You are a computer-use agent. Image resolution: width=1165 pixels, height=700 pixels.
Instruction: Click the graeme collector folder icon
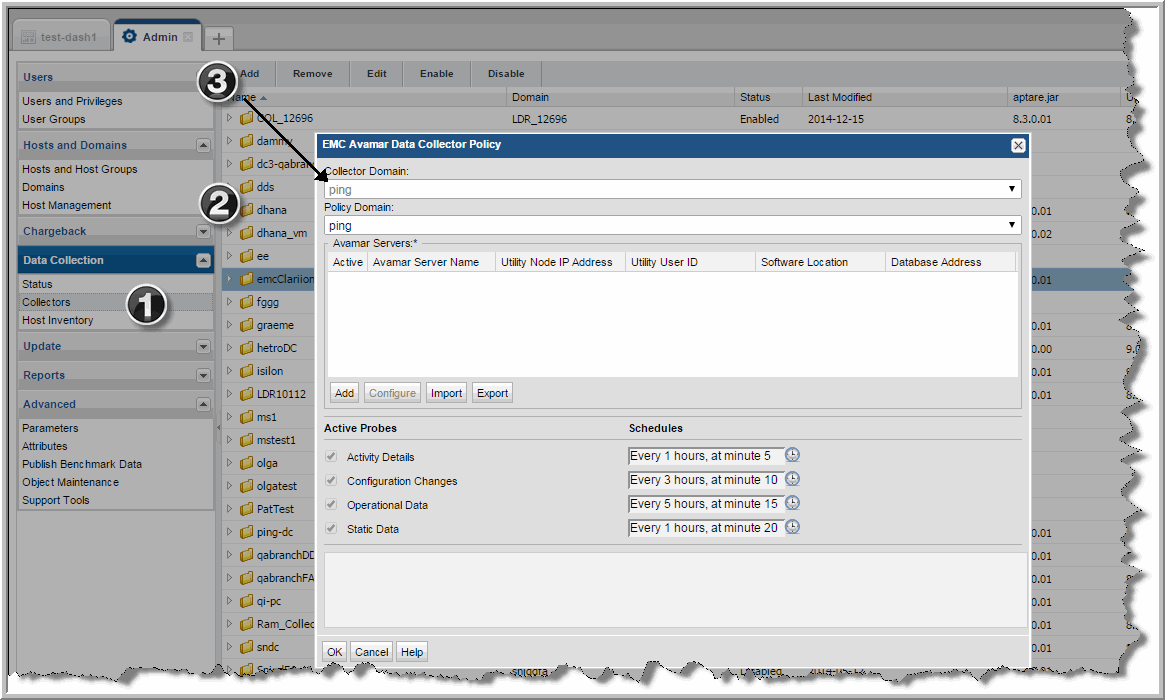coord(247,325)
